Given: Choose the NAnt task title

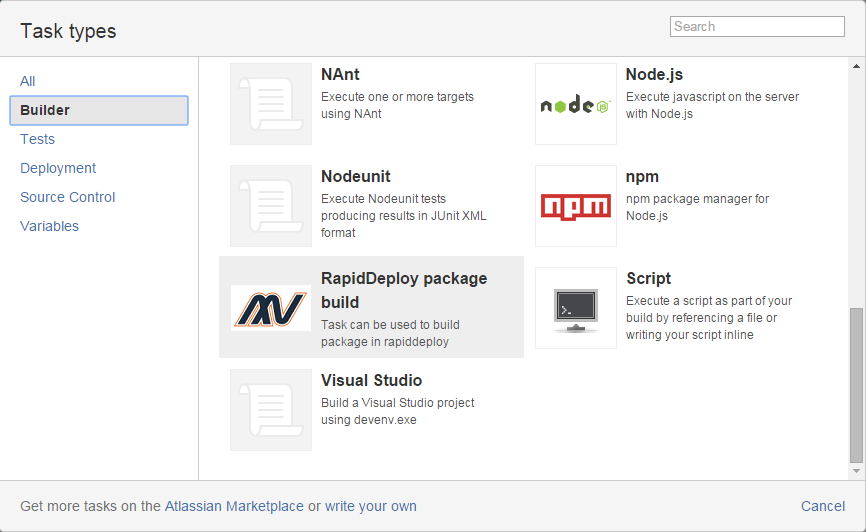Looking at the screenshot, I should 340,74.
